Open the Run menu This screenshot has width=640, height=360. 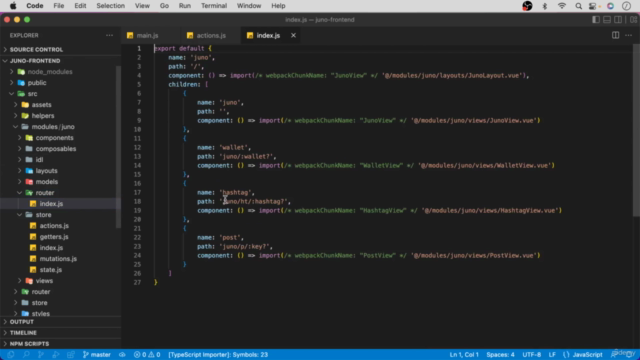184,6
